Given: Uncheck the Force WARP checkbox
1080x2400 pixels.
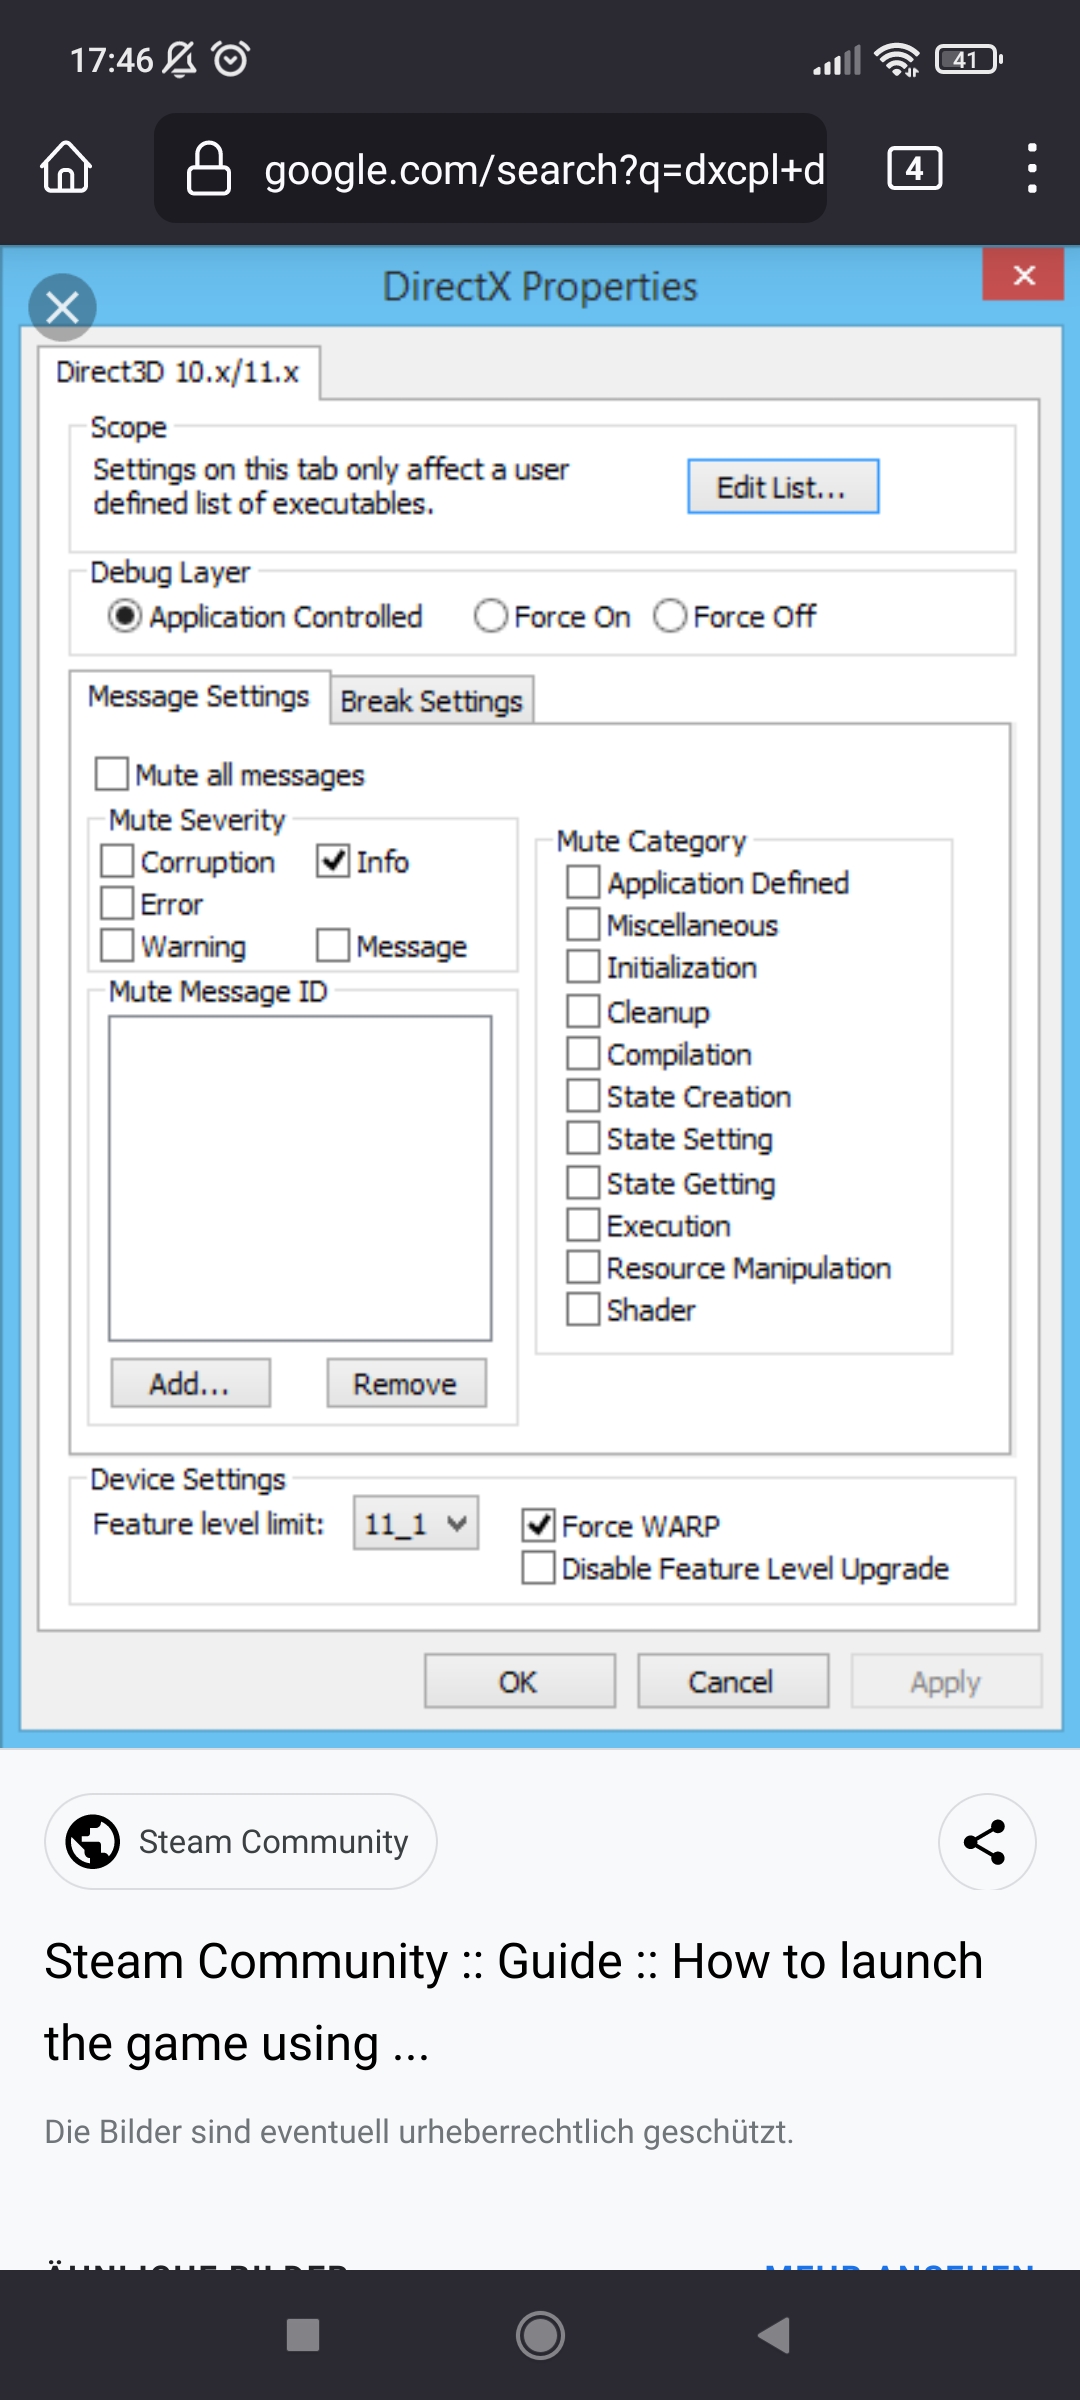Looking at the screenshot, I should coord(539,1525).
